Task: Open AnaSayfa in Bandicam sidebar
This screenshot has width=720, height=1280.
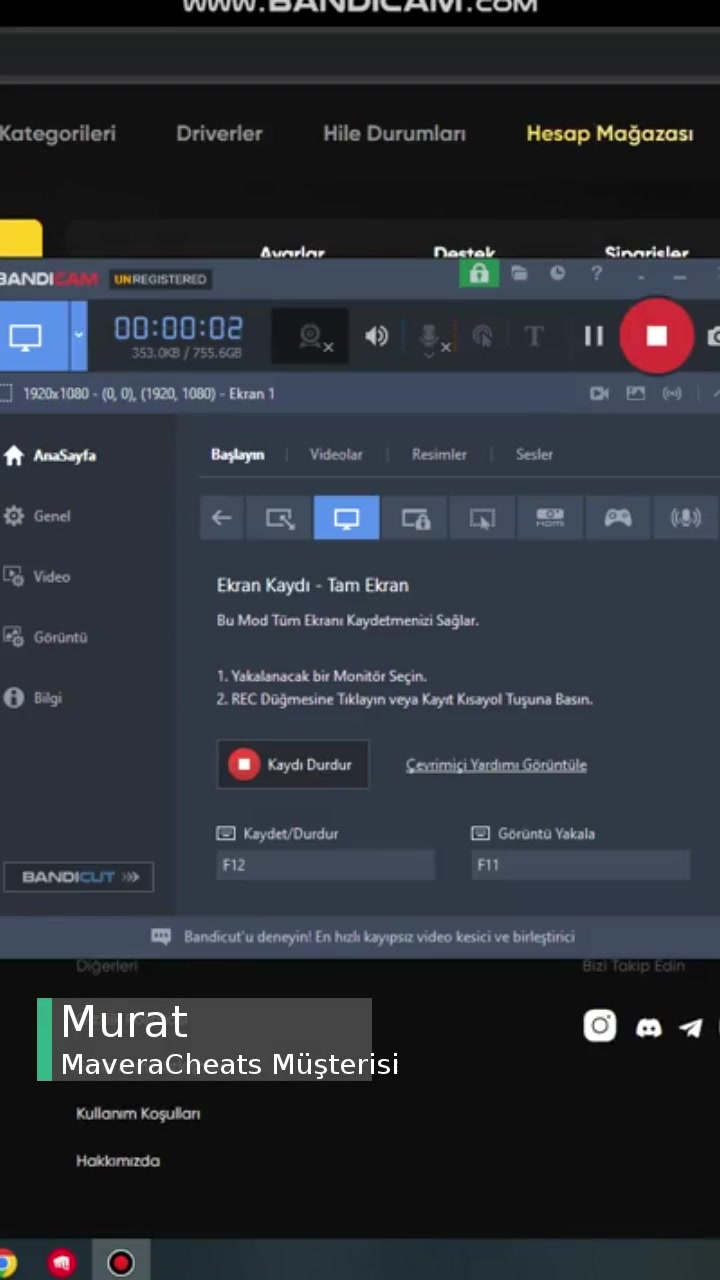Action: [50, 456]
